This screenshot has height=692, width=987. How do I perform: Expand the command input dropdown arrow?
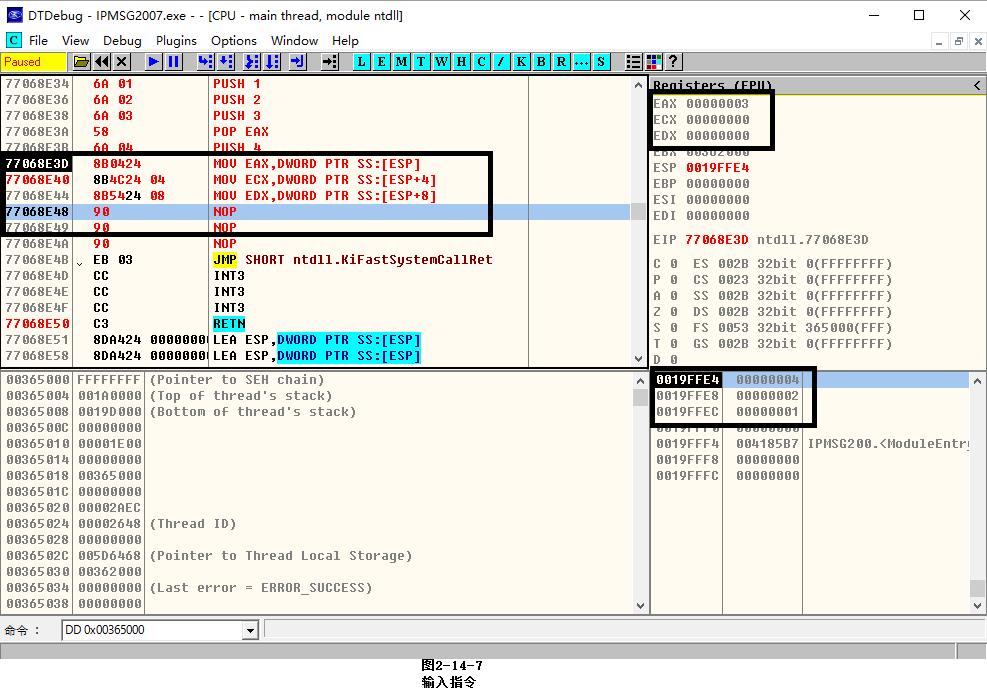pyautogui.click(x=250, y=630)
